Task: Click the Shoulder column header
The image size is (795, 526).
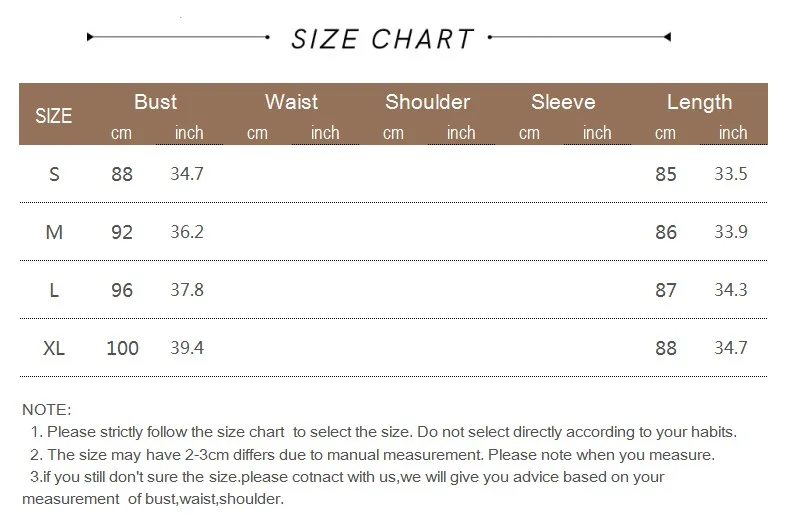Action: coord(427,102)
